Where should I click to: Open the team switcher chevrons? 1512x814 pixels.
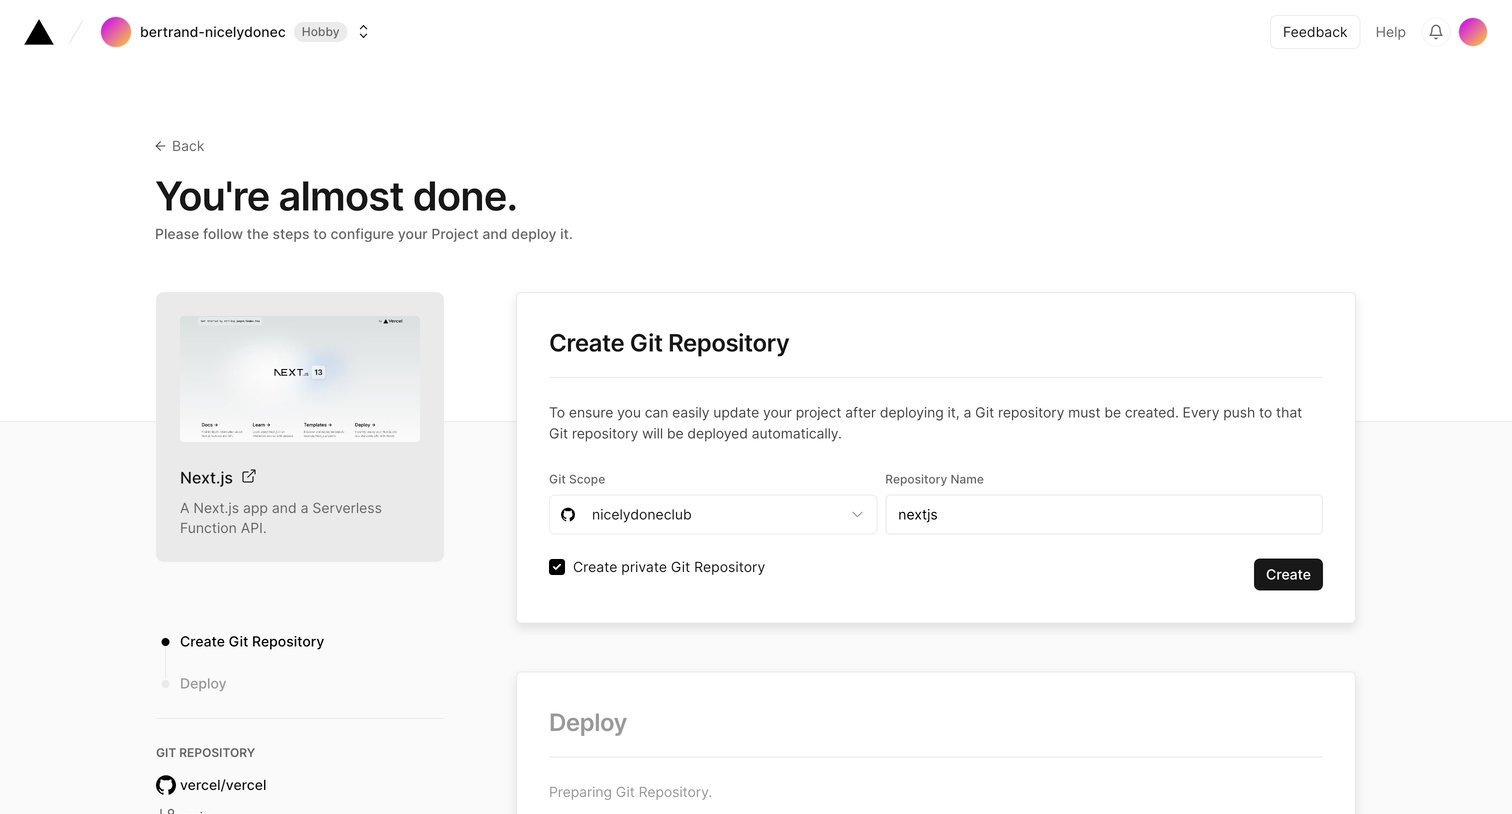tap(364, 32)
